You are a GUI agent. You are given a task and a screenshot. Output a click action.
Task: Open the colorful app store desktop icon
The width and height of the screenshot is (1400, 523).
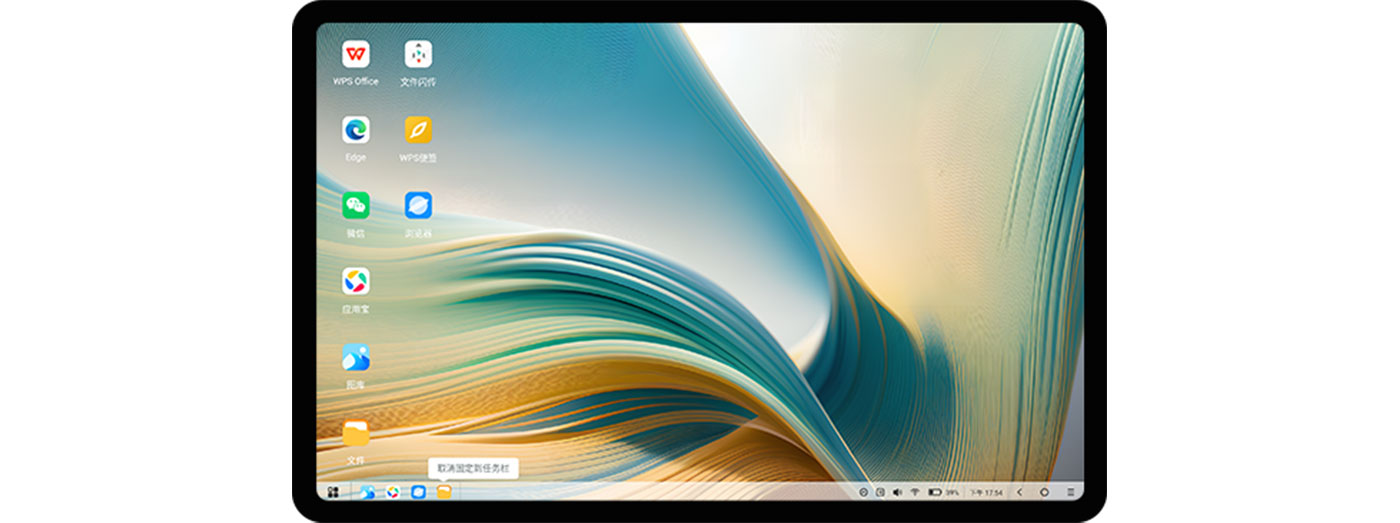[x=355, y=282]
